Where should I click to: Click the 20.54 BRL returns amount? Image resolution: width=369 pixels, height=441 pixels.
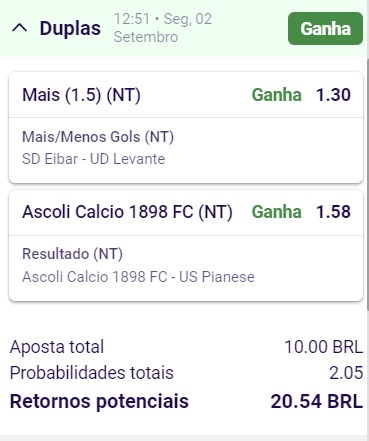pyautogui.click(x=317, y=401)
